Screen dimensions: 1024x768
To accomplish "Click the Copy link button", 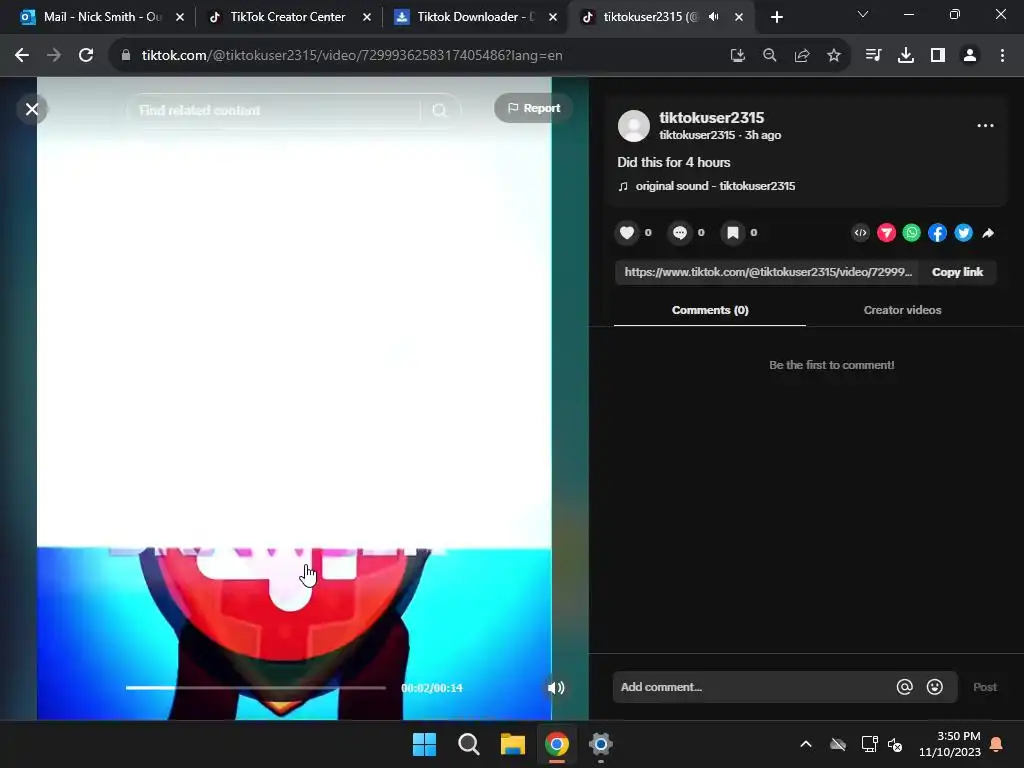I will pyautogui.click(x=957, y=272).
